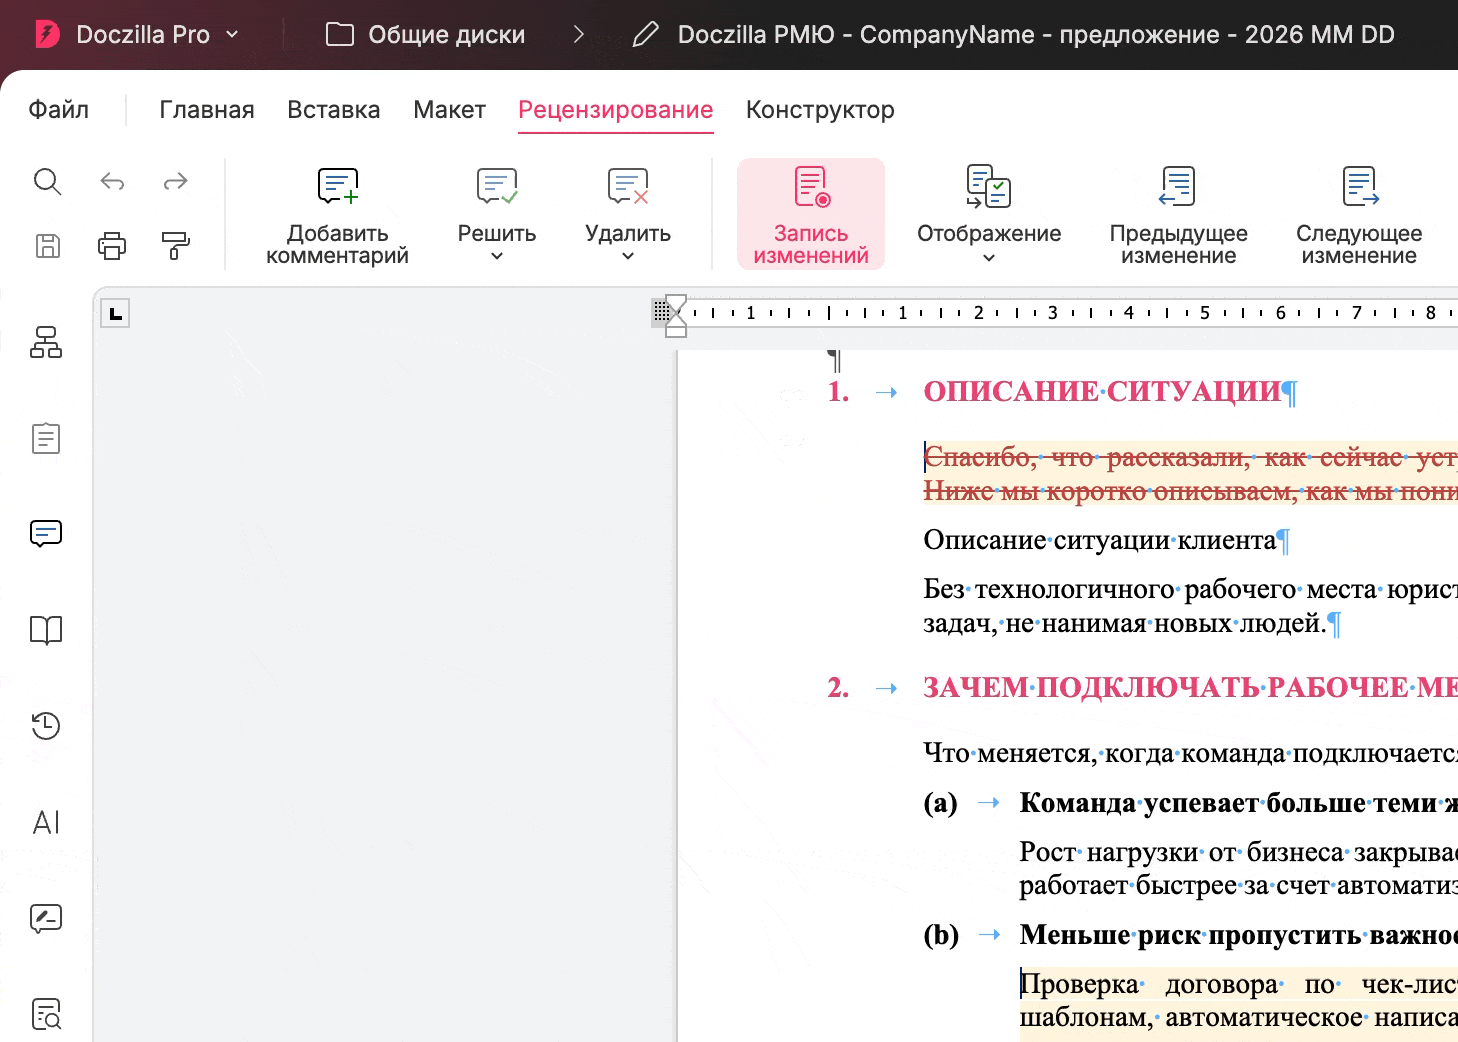Undo the last action
This screenshot has height=1042, width=1458.
(x=112, y=181)
